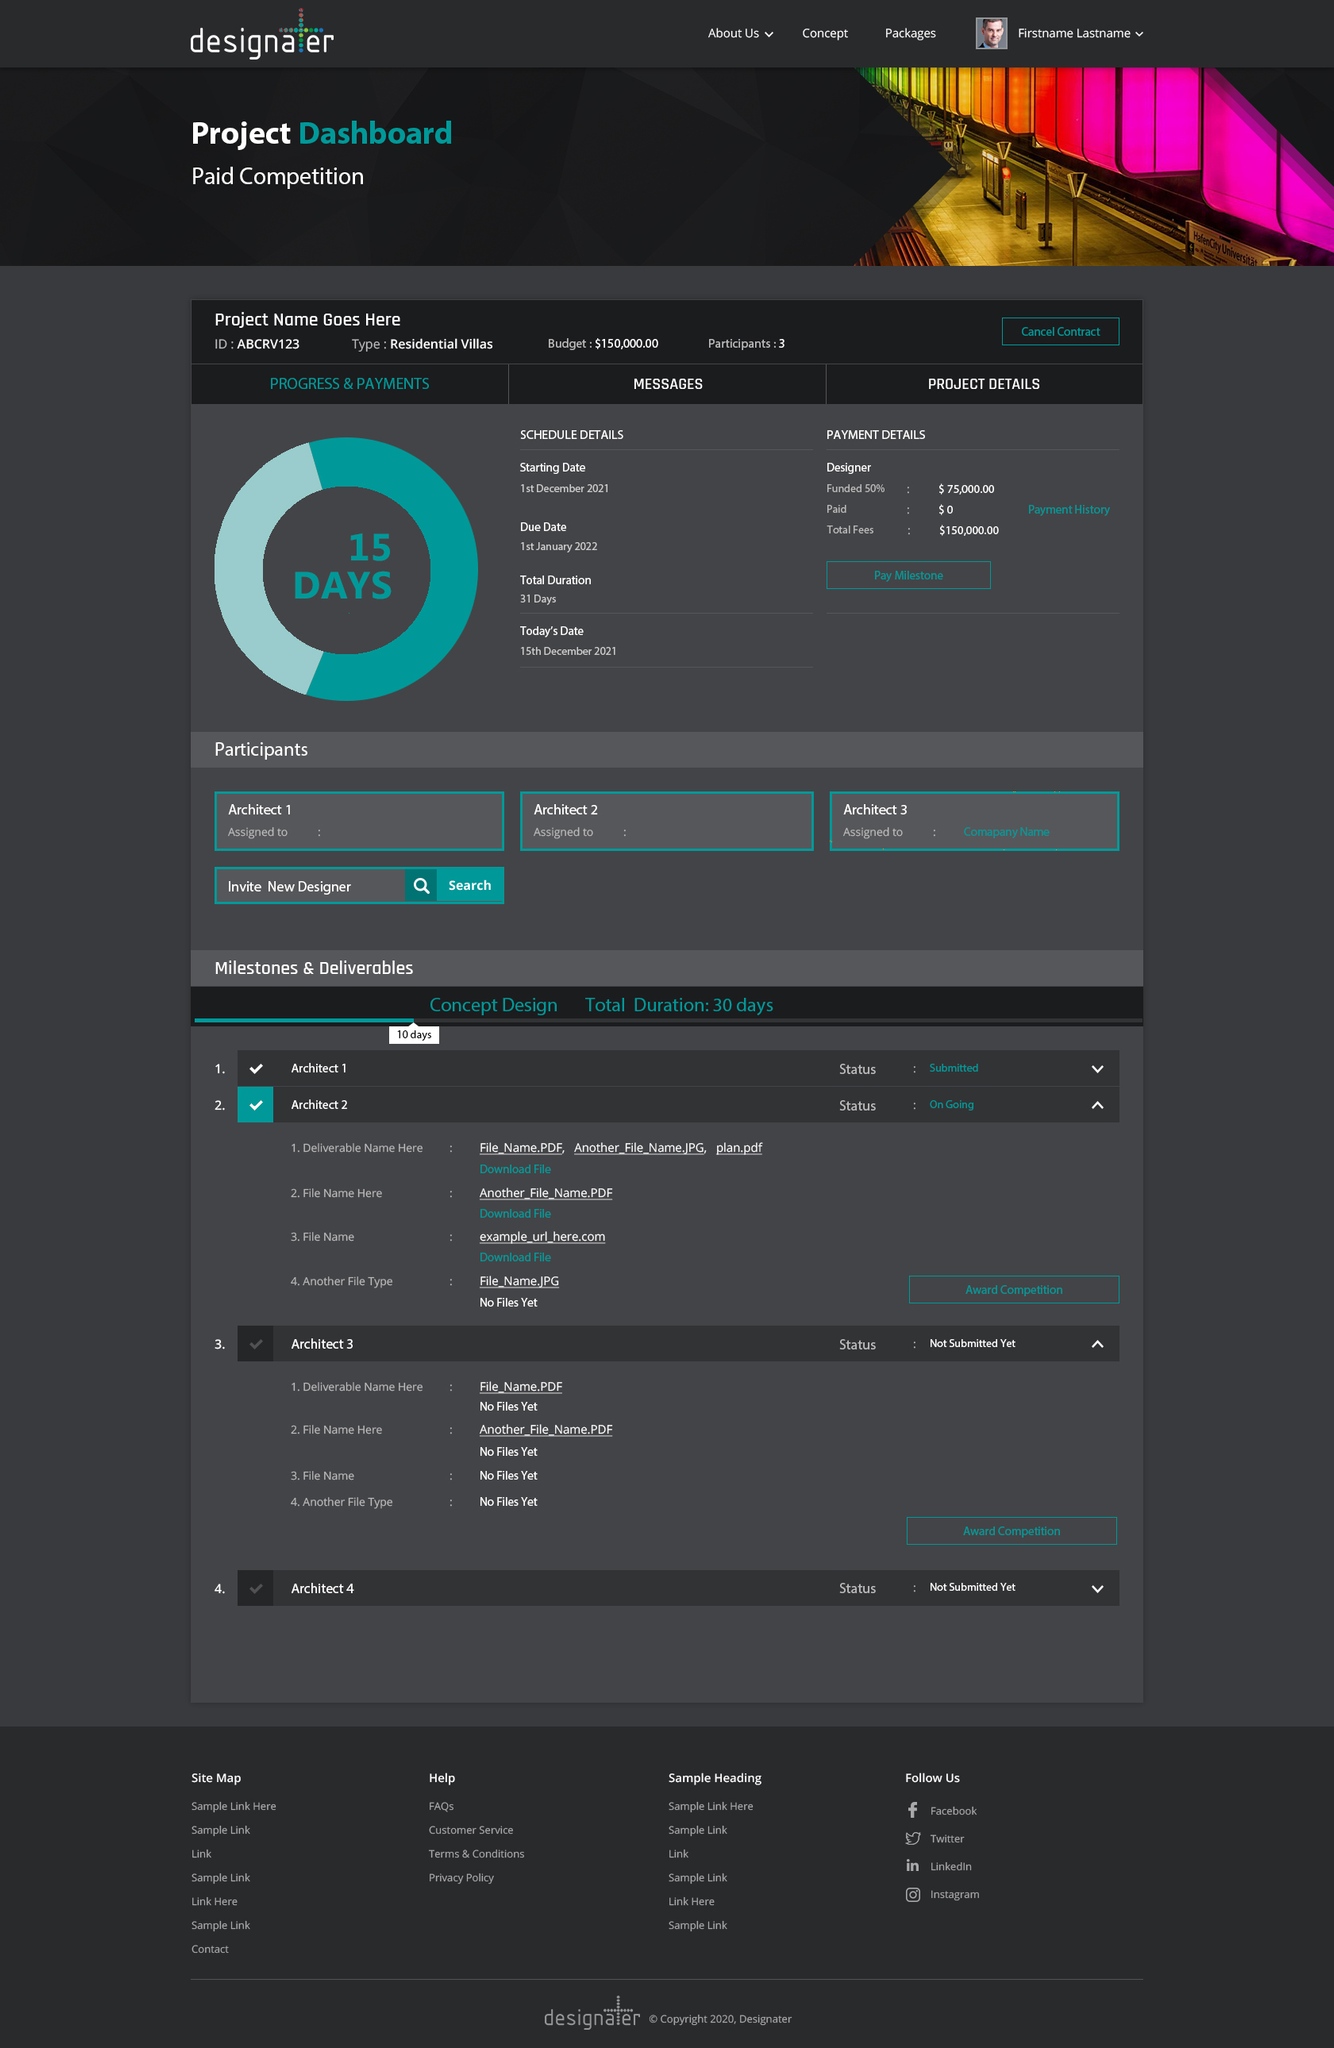1334x2048 pixels.
Task: Click Award Competition under Architect 2
Action: 1014,1290
